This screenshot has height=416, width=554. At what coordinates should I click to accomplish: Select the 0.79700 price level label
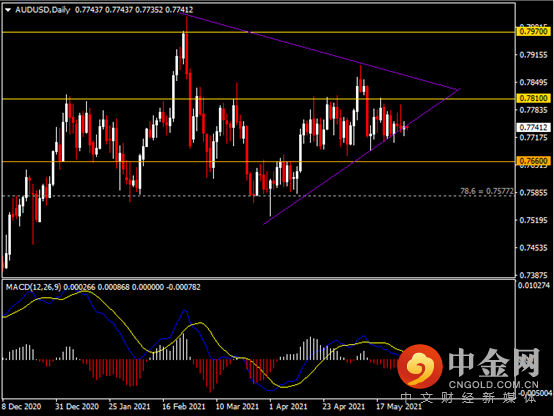click(x=534, y=31)
